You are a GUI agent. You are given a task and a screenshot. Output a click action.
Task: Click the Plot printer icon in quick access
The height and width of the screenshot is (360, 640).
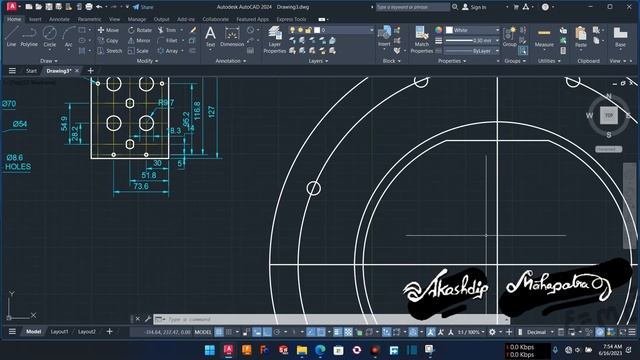[x=89, y=7]
